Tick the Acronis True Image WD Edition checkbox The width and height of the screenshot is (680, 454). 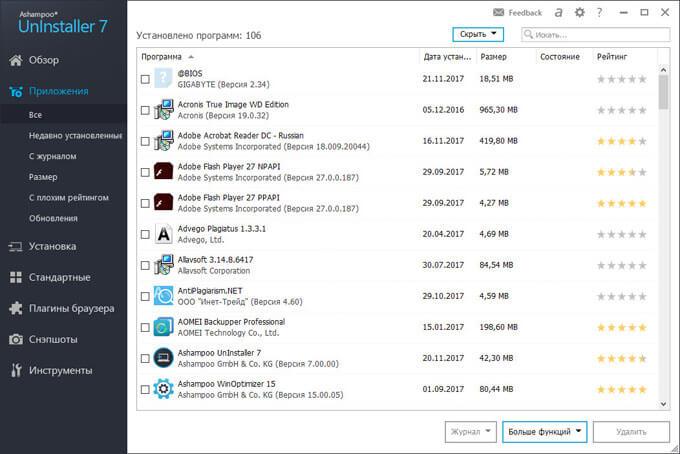click(x=146, y=111)
